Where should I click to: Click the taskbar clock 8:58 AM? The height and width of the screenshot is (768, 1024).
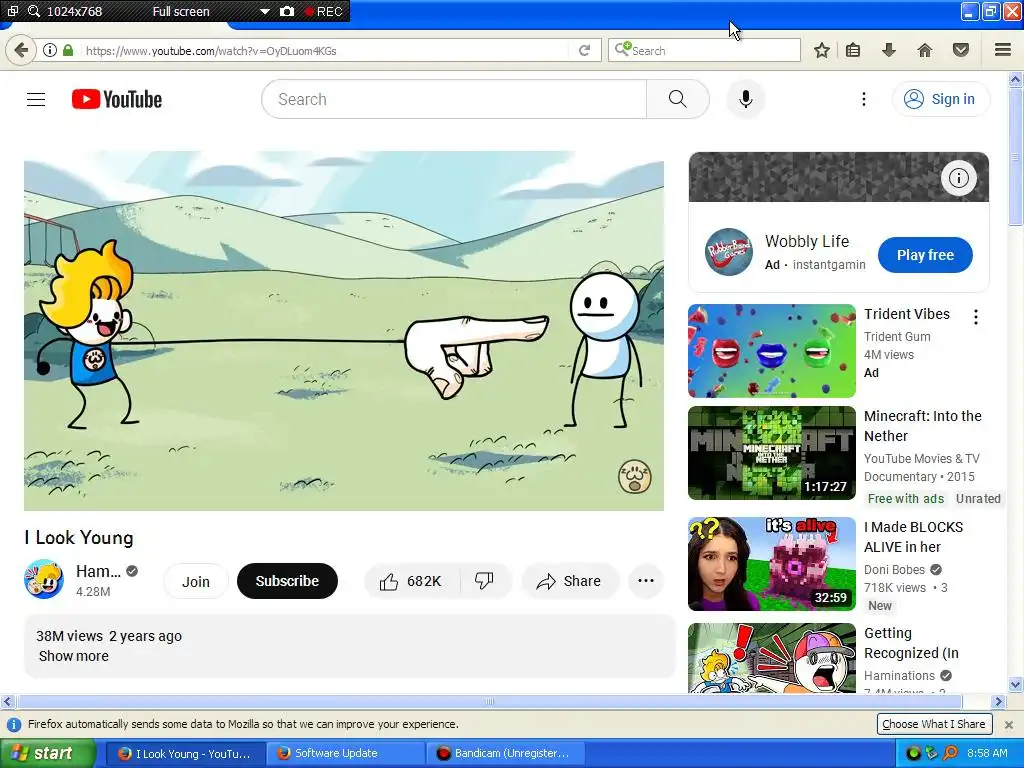point(987,754)
